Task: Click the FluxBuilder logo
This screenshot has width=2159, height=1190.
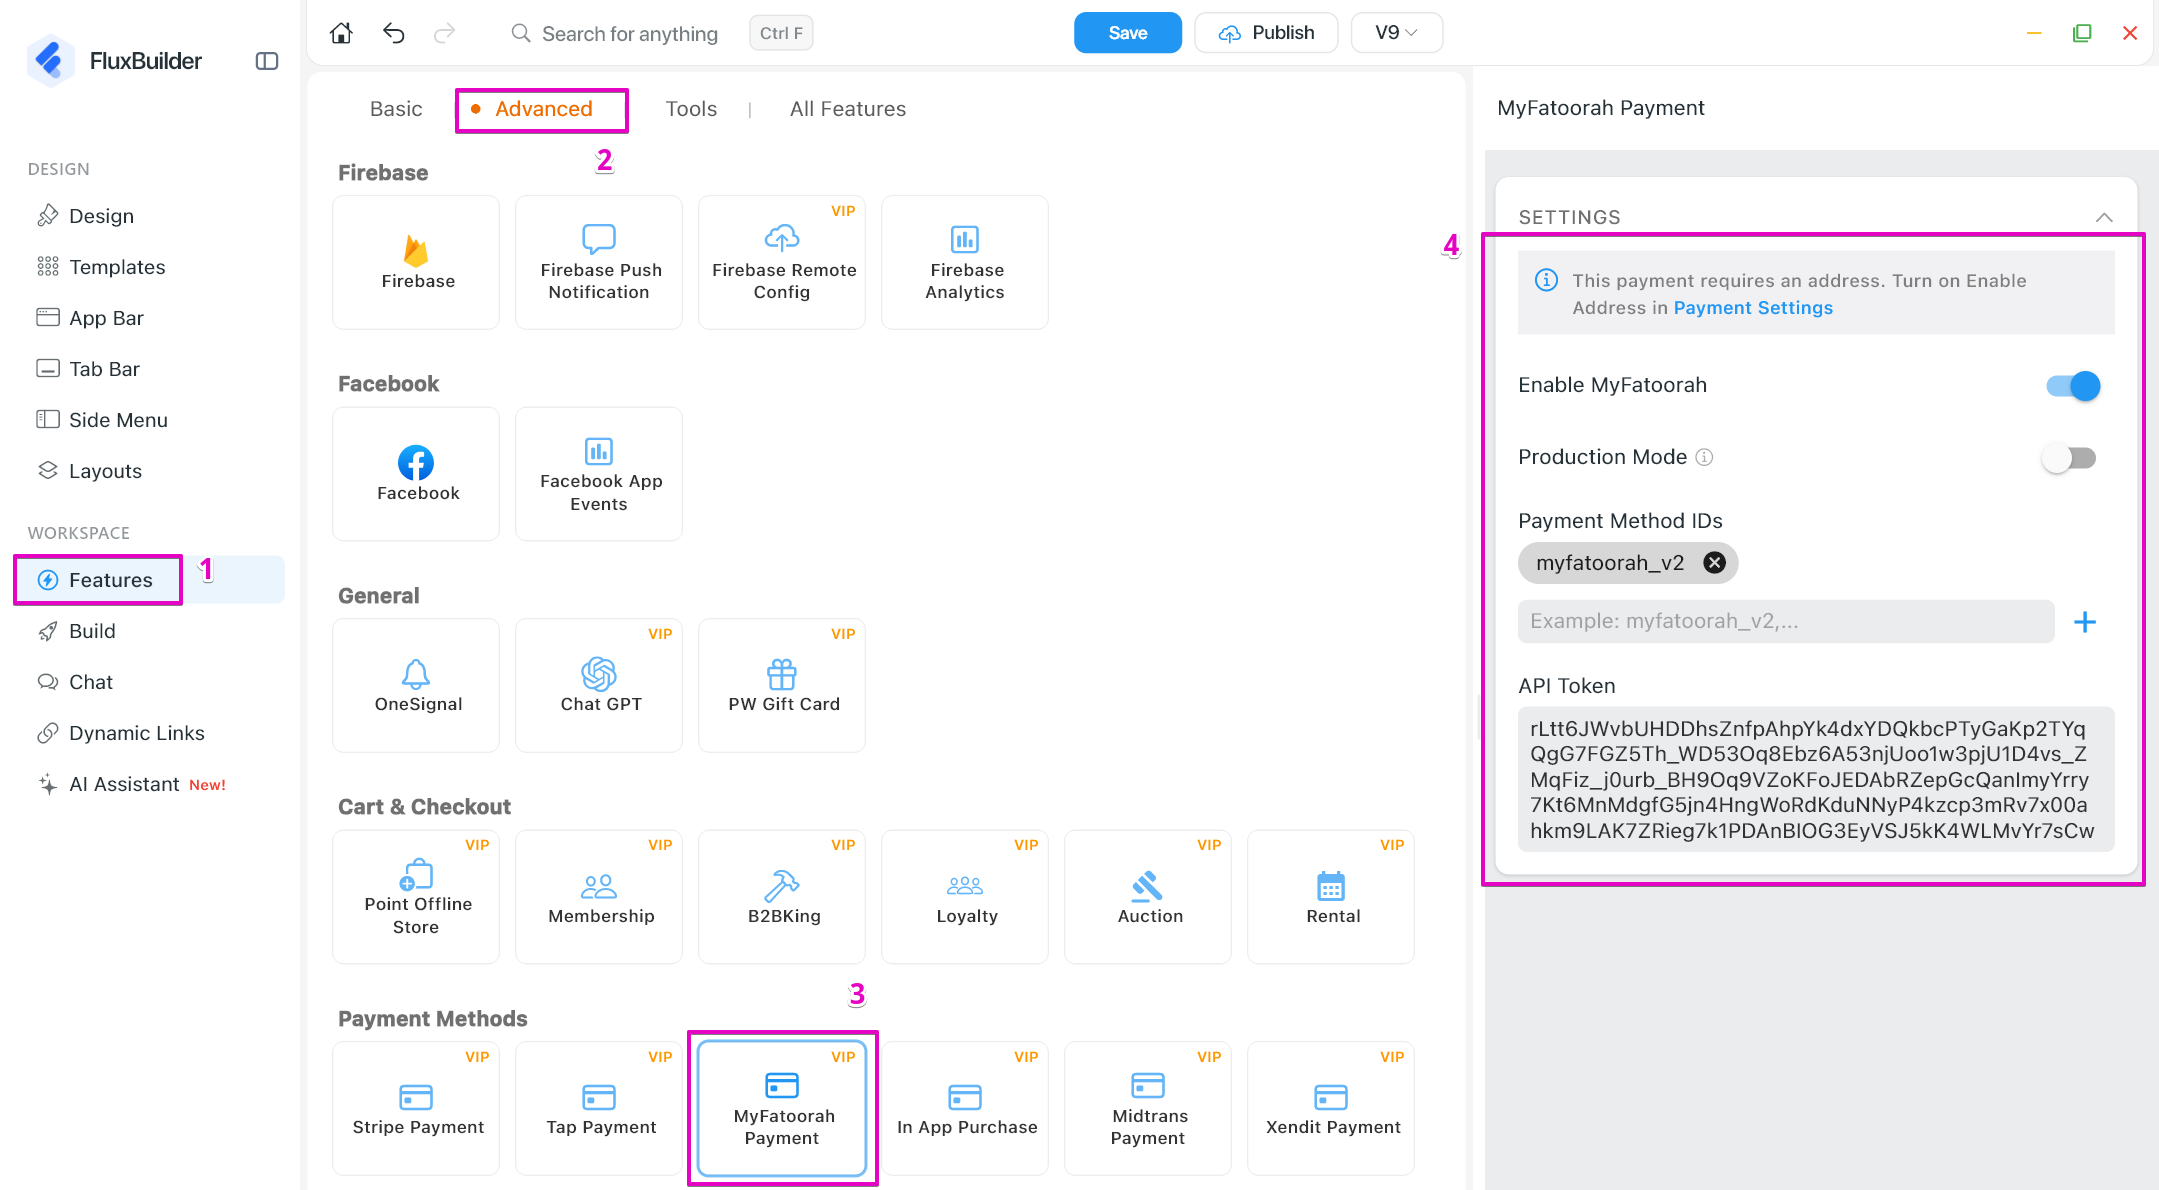Action: (49, 61)
